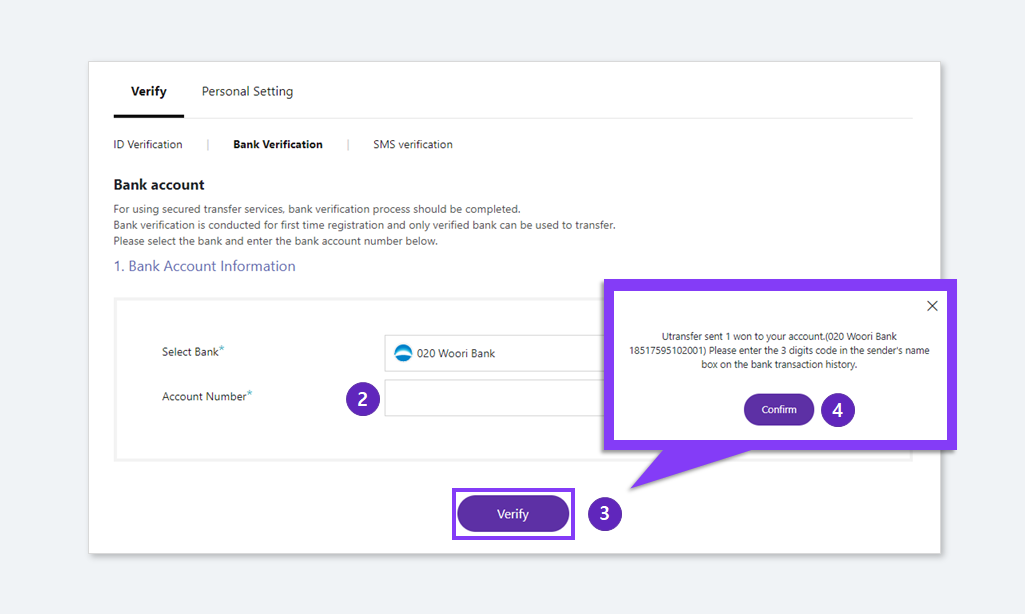This screenshot has width=1025, height=614.
Task: Click the Woori Bank logo icon
Action: pos(403,352)
